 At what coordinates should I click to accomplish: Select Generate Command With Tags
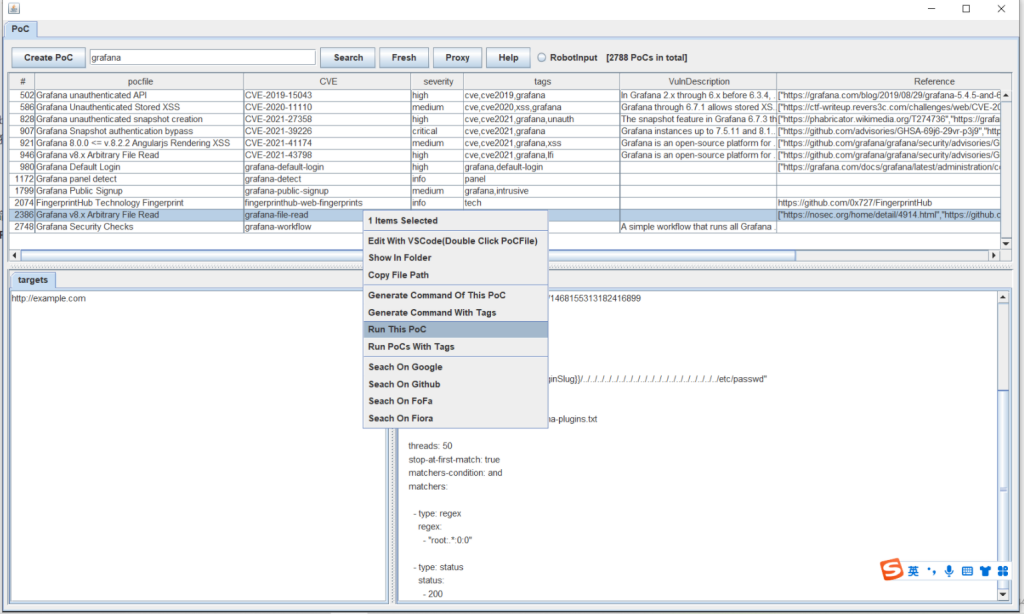(455, 313)
